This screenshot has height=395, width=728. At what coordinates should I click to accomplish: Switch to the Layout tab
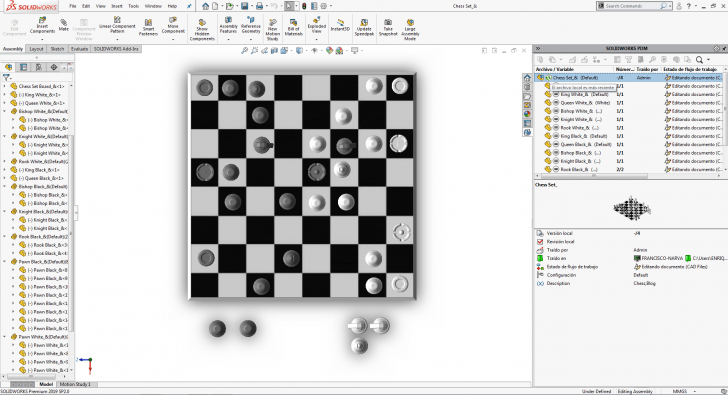36,49
